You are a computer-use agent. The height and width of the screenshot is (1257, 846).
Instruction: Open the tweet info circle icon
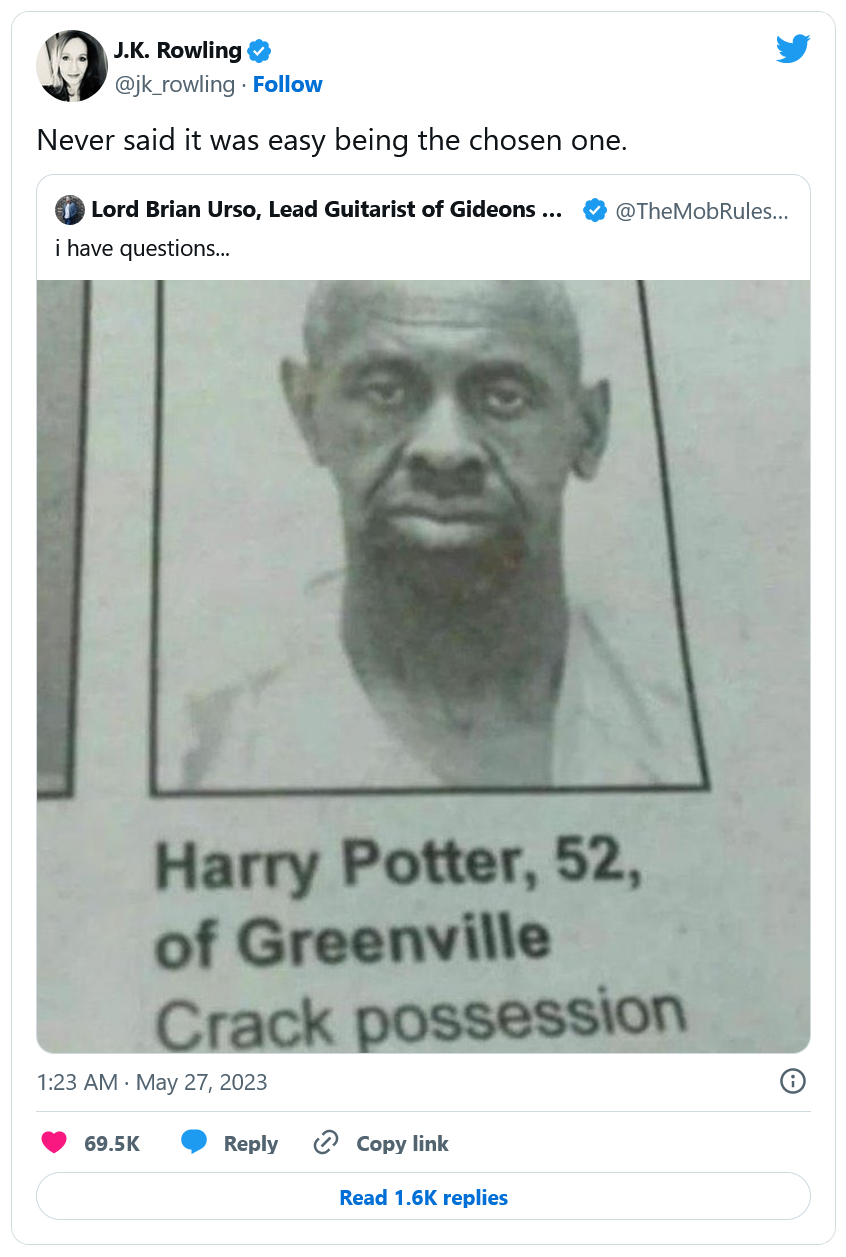pos(793,1081)
